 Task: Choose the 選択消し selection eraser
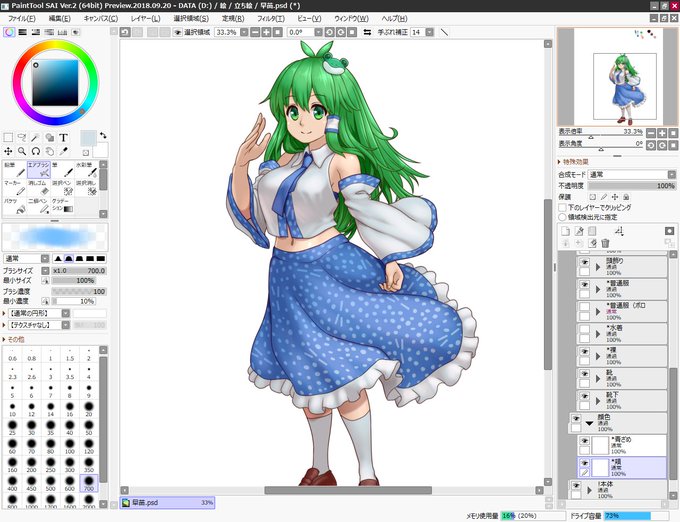(86, 188)
